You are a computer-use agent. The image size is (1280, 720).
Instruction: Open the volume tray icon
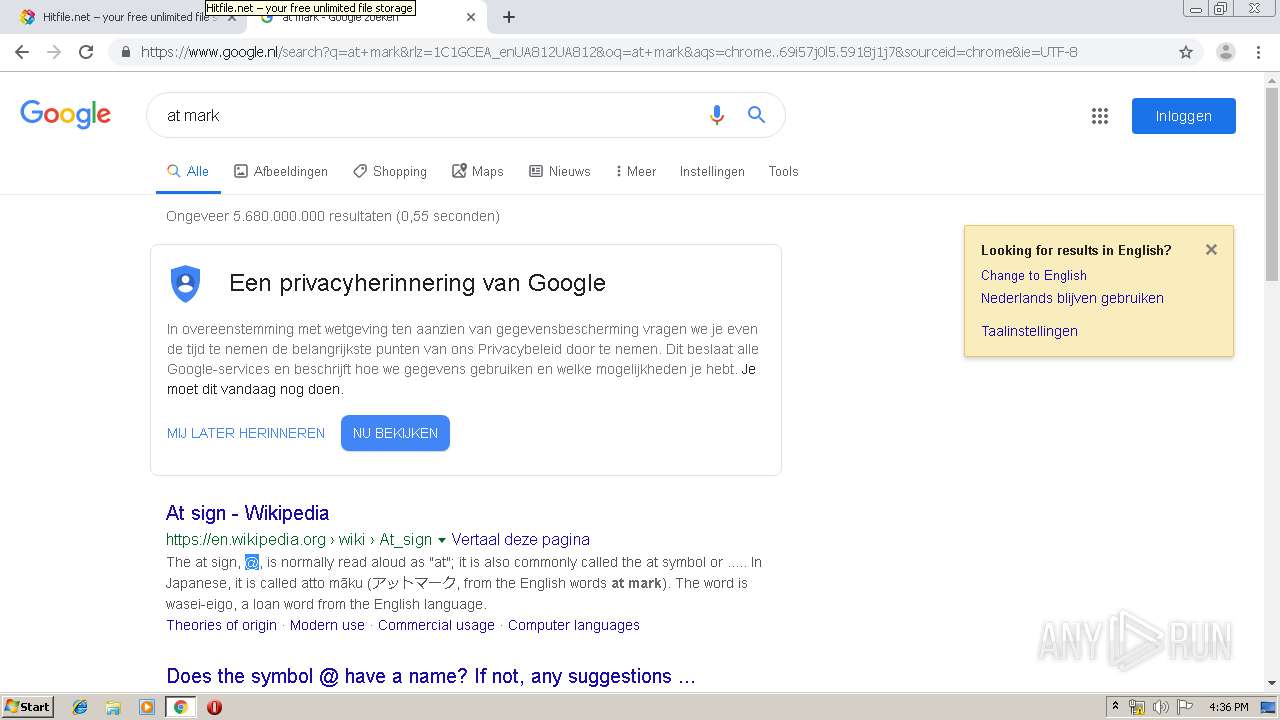1160,707
